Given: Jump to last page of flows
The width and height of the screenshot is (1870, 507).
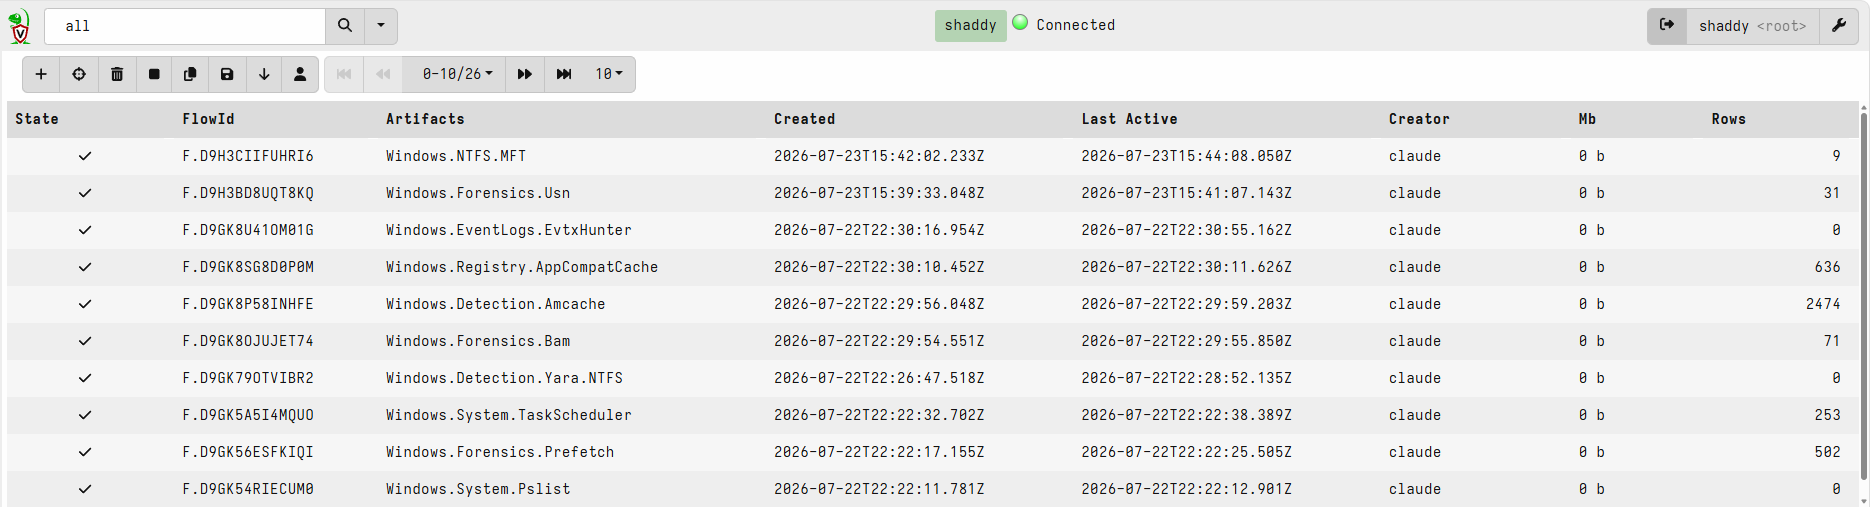Looking at the screenshot, I should [564, 74].
